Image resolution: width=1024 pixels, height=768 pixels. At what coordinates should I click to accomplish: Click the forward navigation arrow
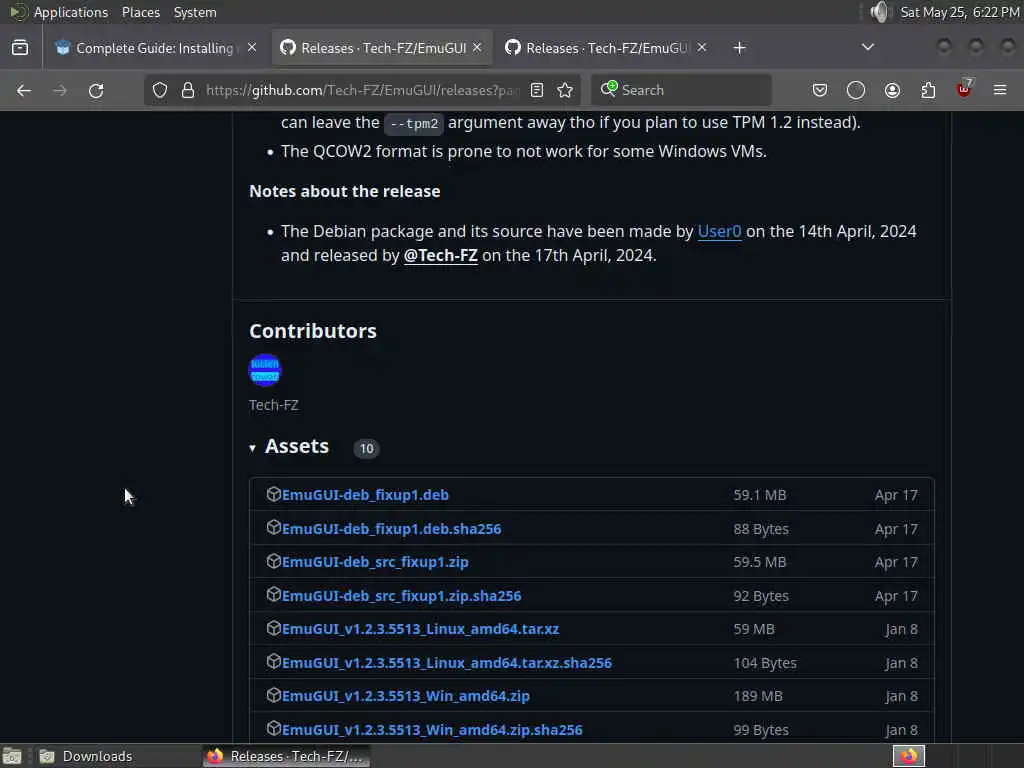tap(59, 90)
